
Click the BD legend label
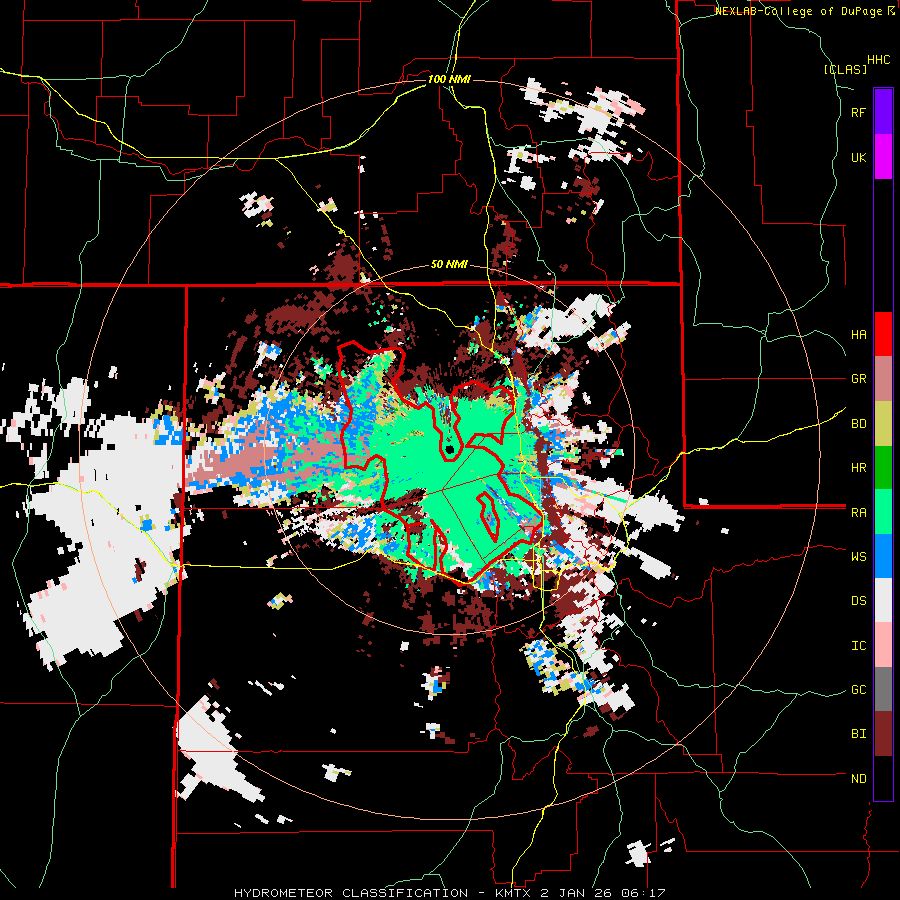tap(858, 424)
